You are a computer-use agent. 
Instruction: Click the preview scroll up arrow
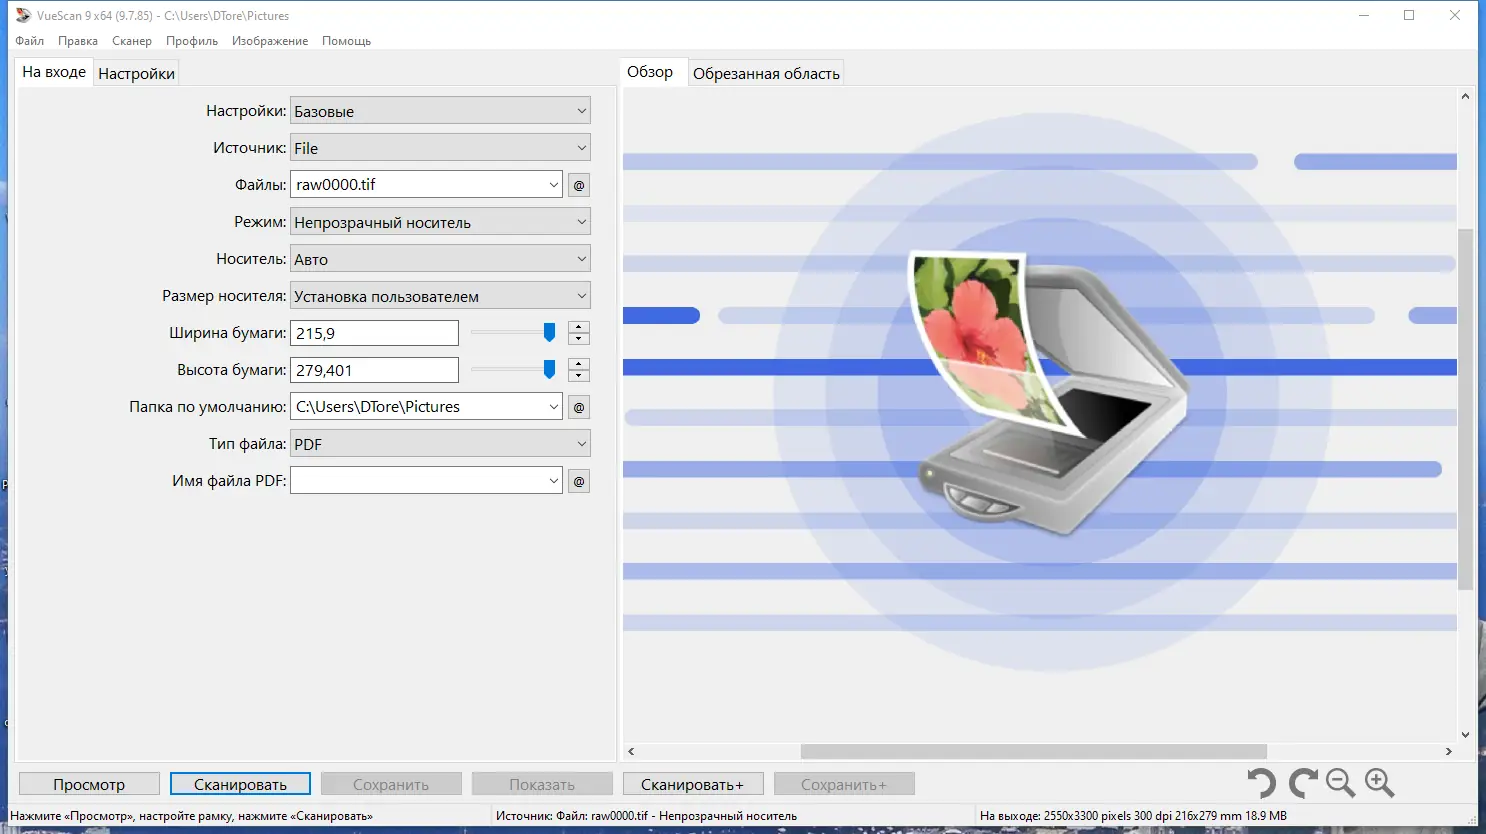point(1465,97)
